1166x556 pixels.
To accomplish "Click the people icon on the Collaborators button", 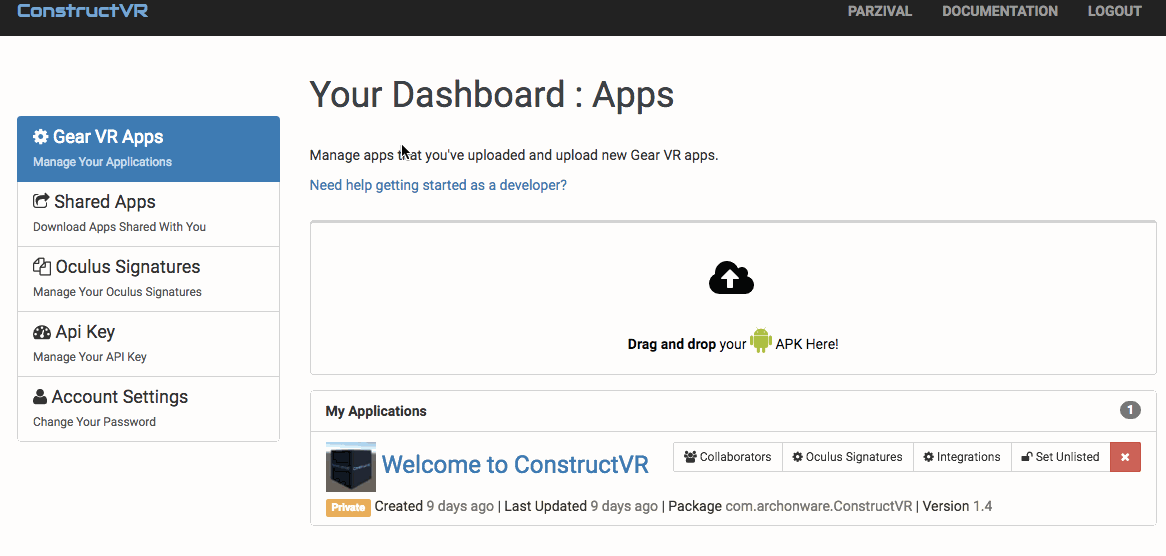I will click(x=691, y=457).
